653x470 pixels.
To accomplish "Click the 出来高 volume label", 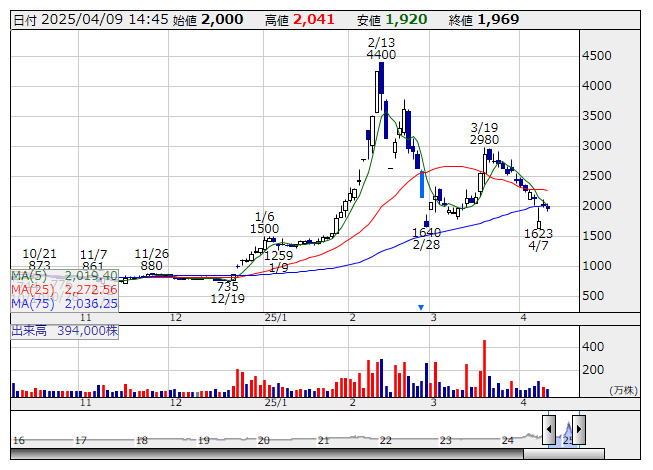I will 63,329.
